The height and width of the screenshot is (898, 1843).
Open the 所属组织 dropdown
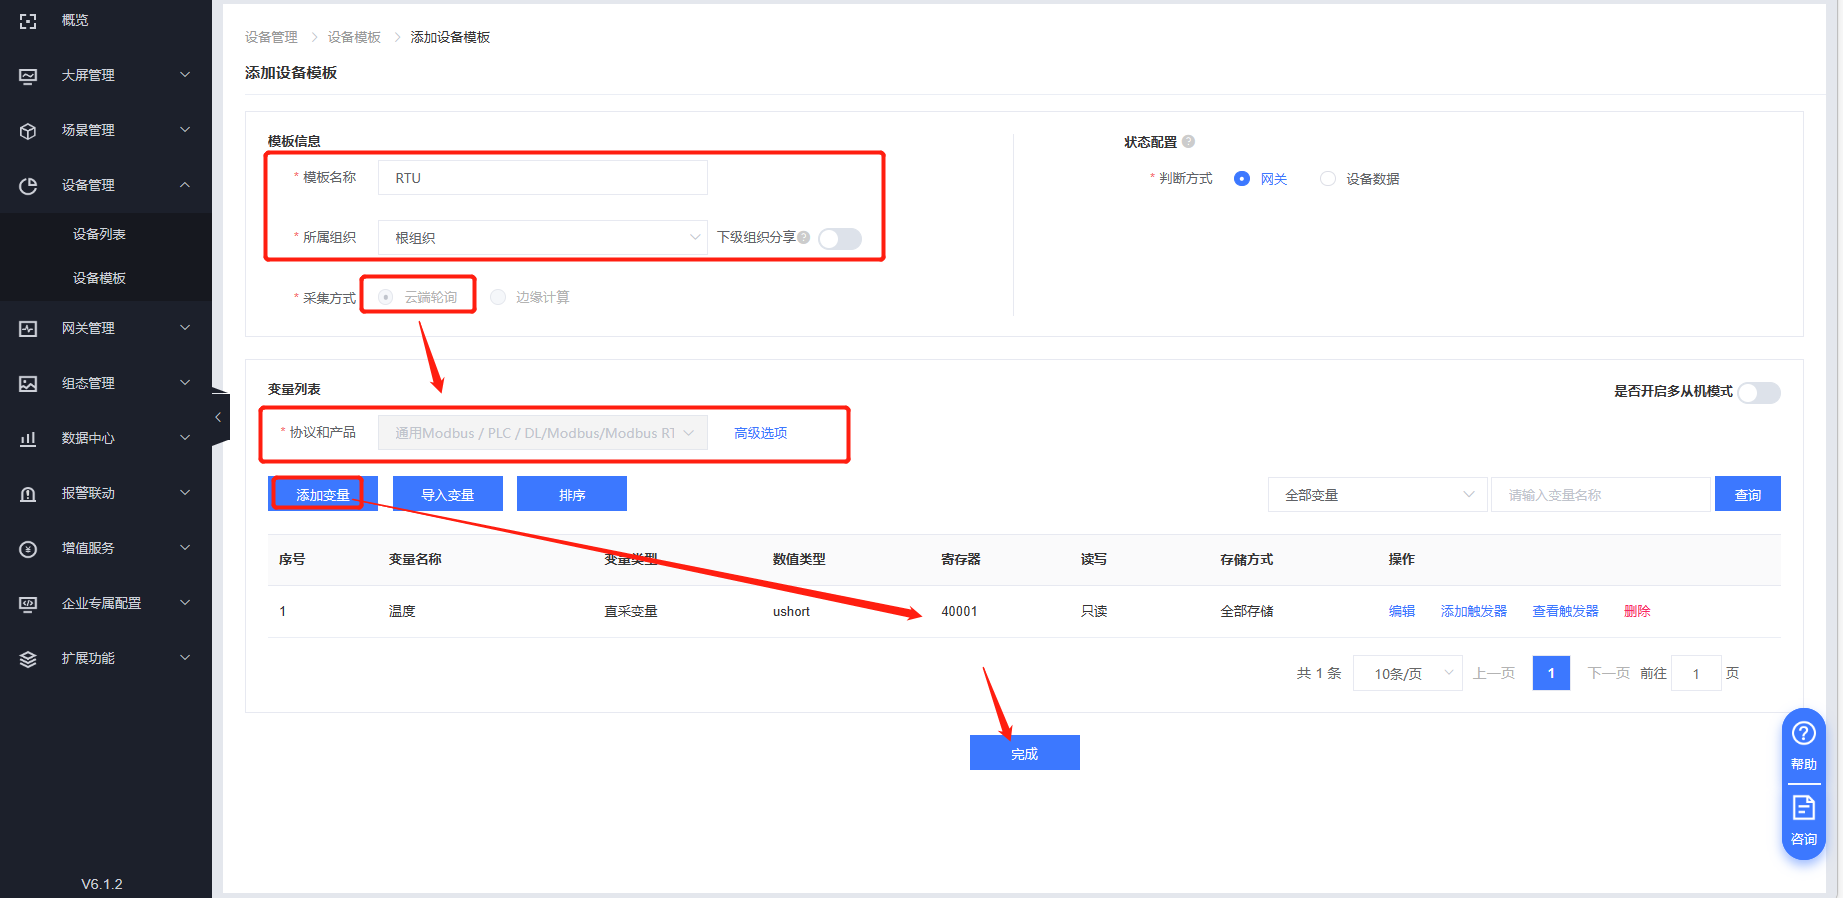coord(542,238)
